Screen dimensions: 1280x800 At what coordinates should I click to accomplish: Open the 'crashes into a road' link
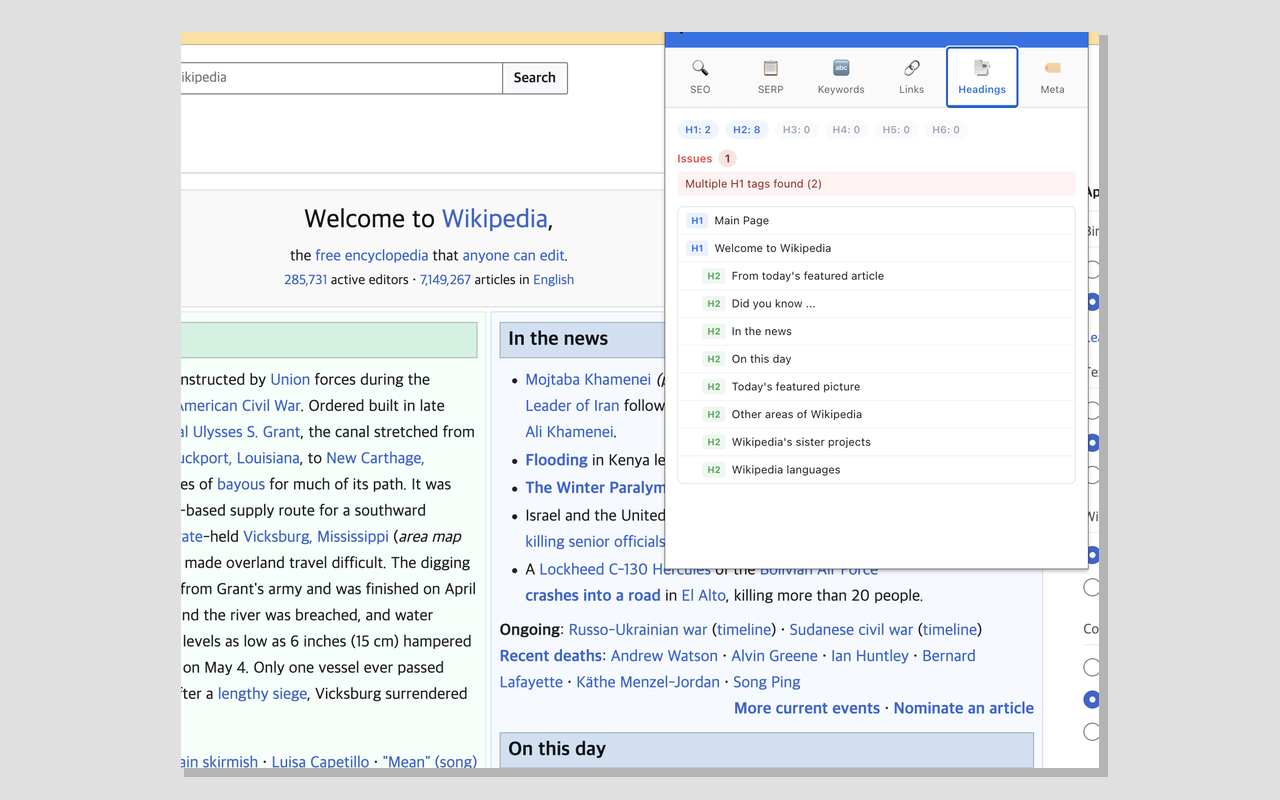pos(593,596)
